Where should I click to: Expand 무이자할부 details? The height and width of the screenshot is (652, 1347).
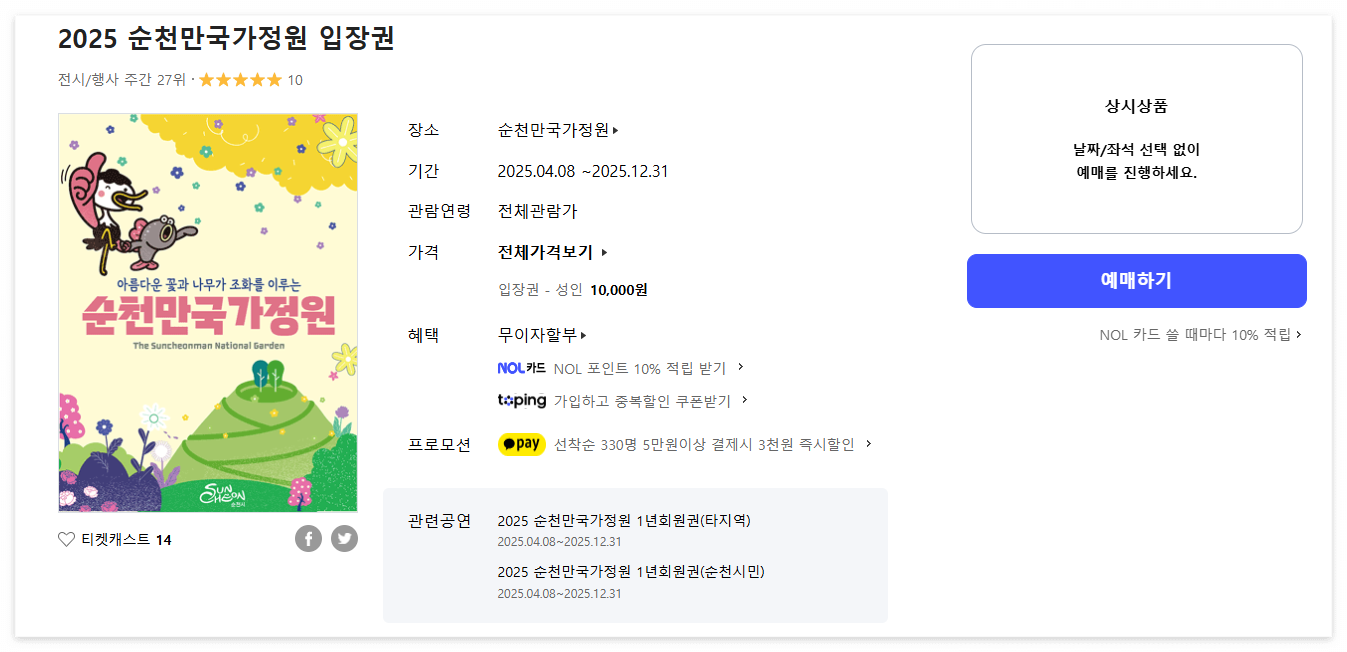[542, 335]
